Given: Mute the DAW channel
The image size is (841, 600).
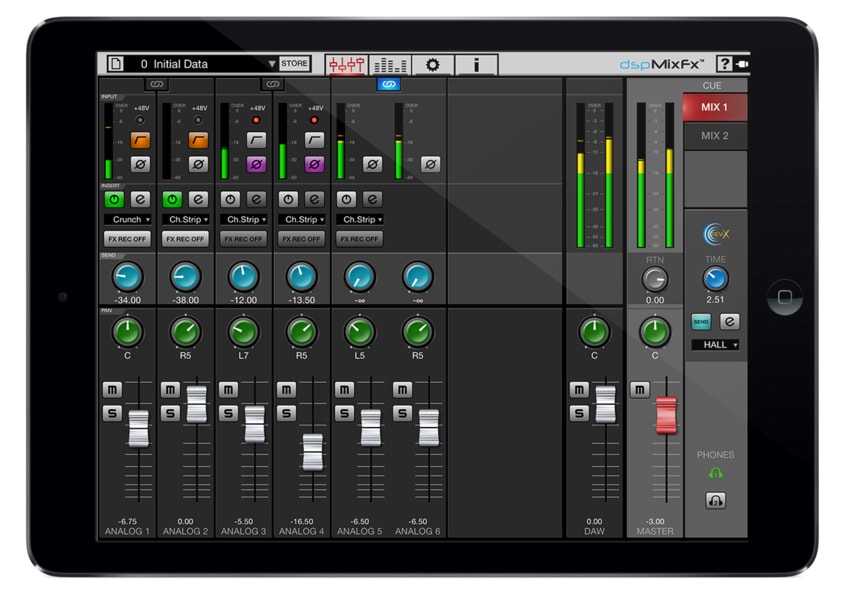Looking at the screenshot, I should (x=579, y=390).
